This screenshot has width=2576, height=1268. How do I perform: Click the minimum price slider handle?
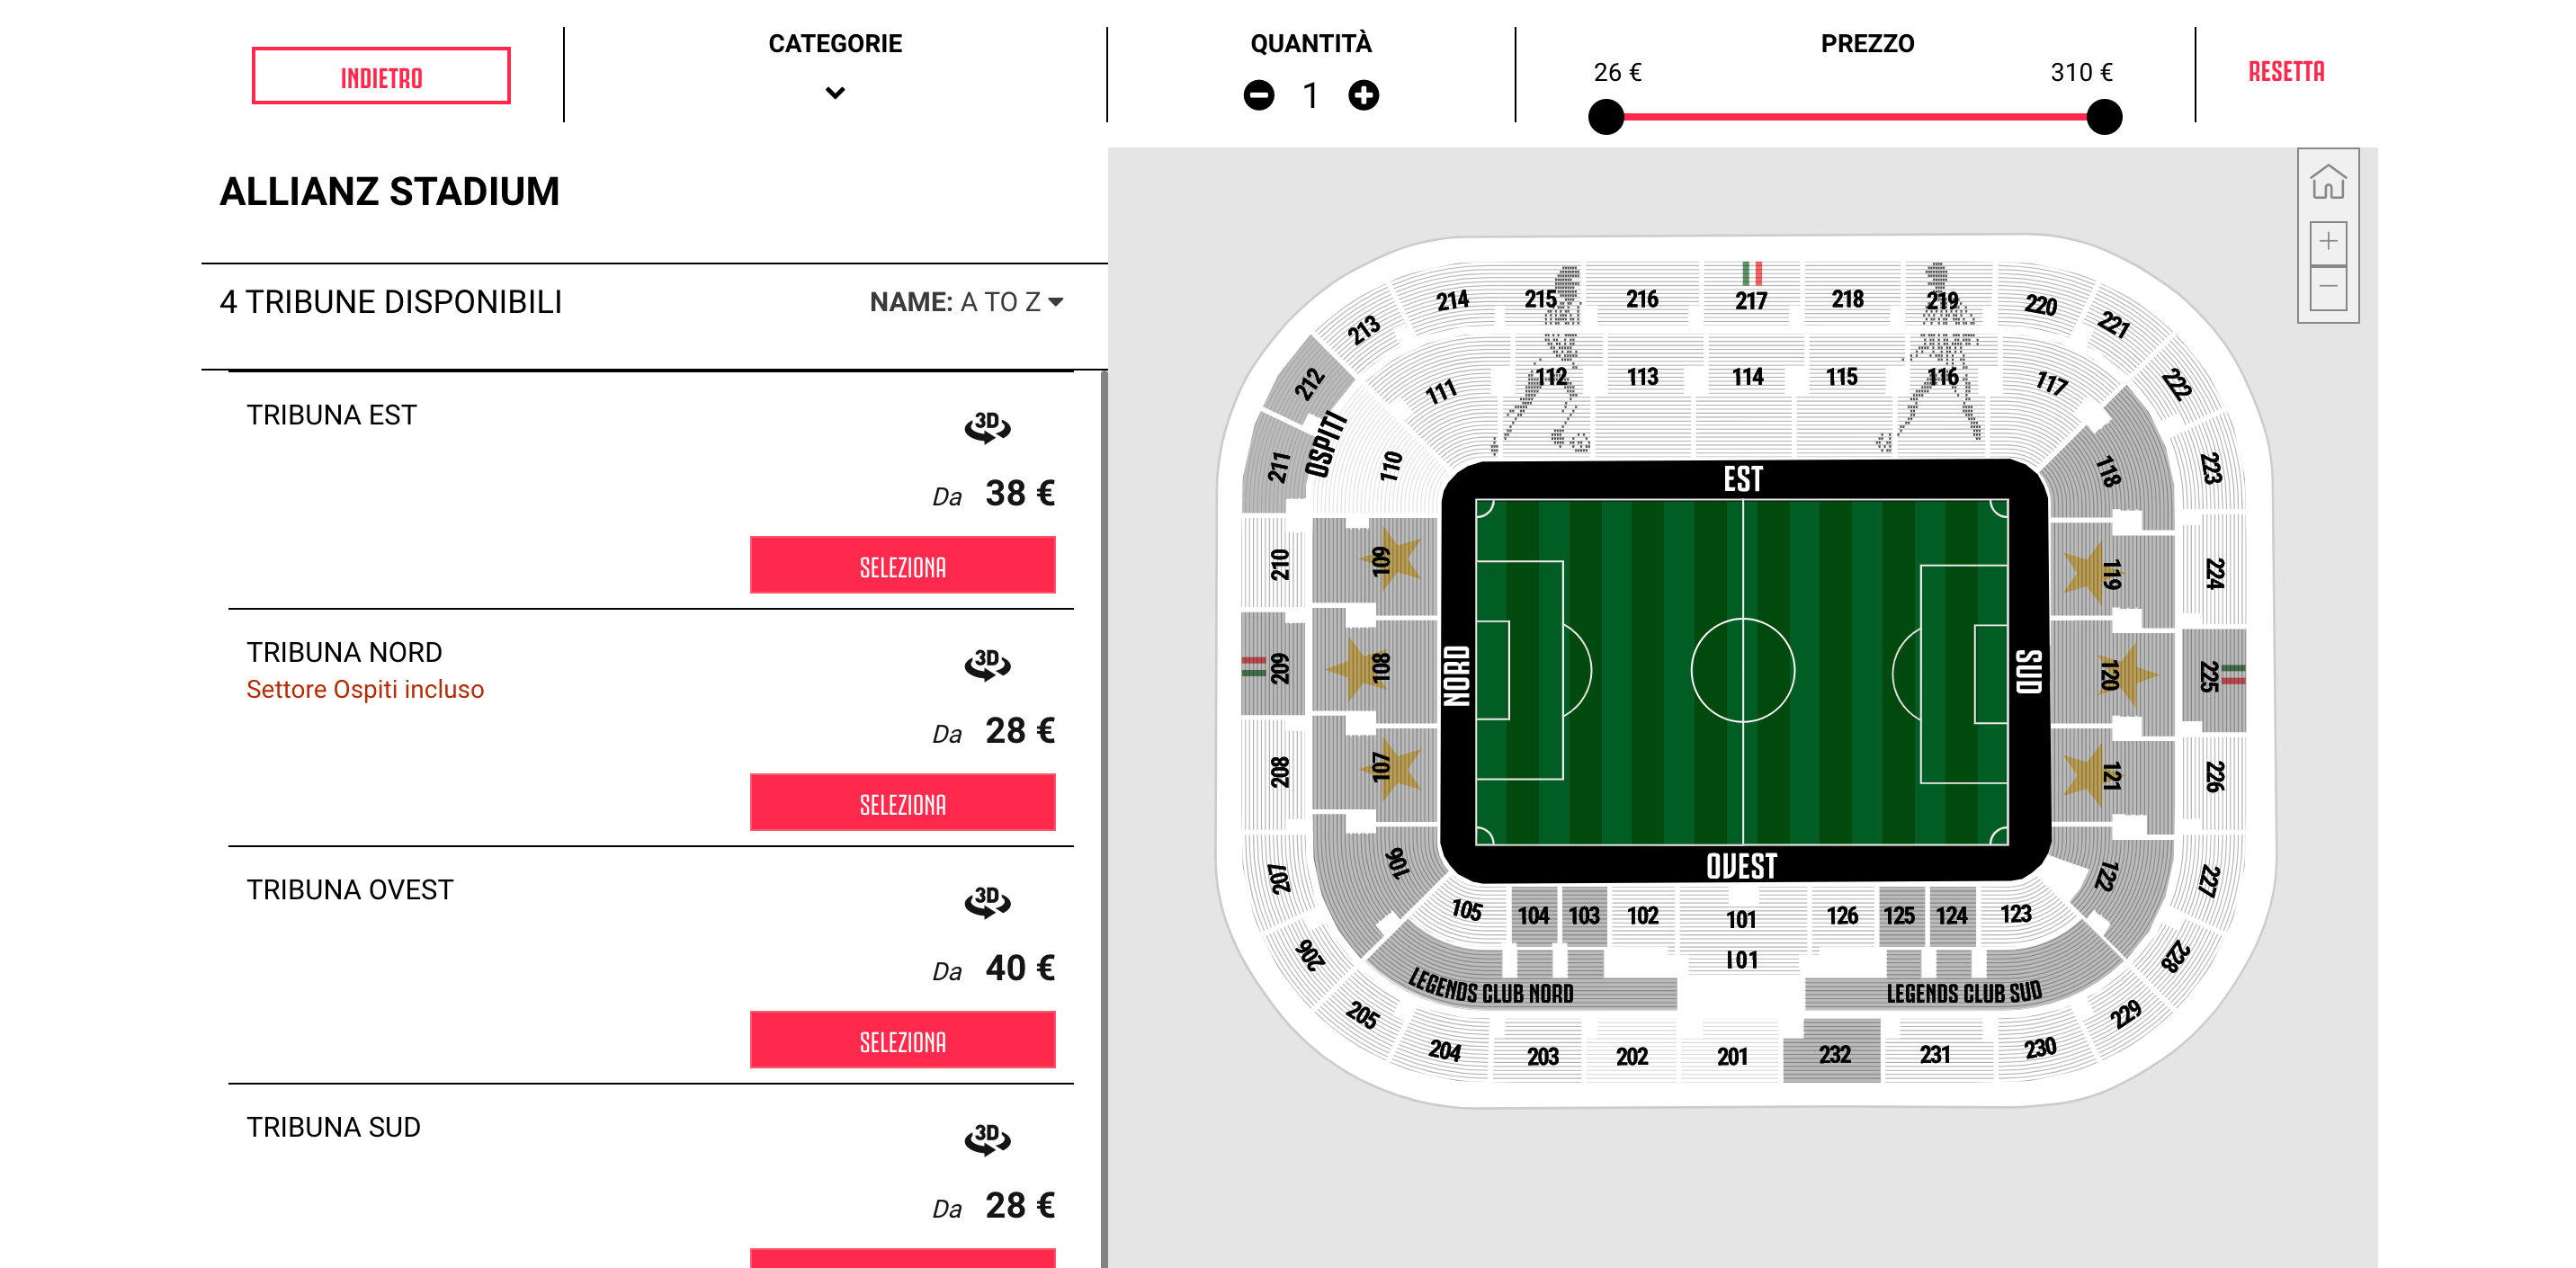[1606, 117]
